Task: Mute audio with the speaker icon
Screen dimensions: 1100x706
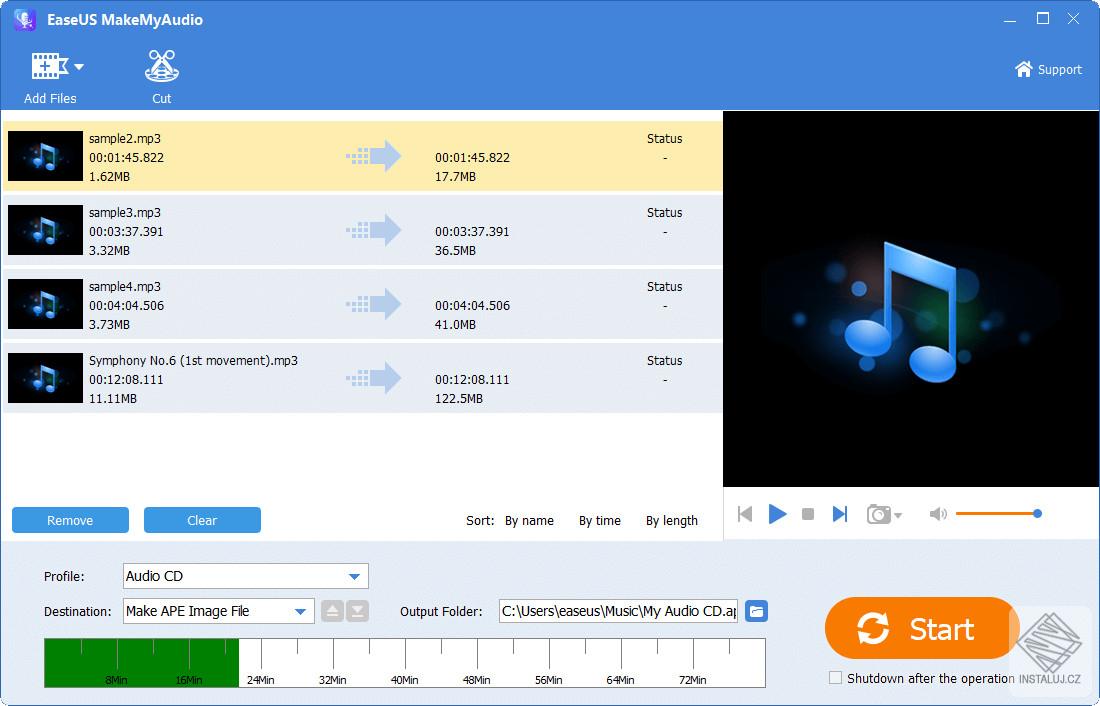Action: 937,513
